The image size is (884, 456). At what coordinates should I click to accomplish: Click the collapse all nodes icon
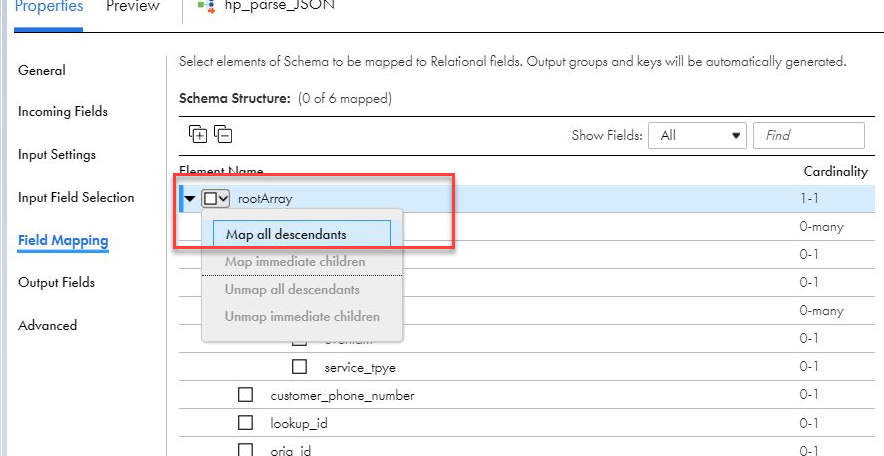coord(223,135)
